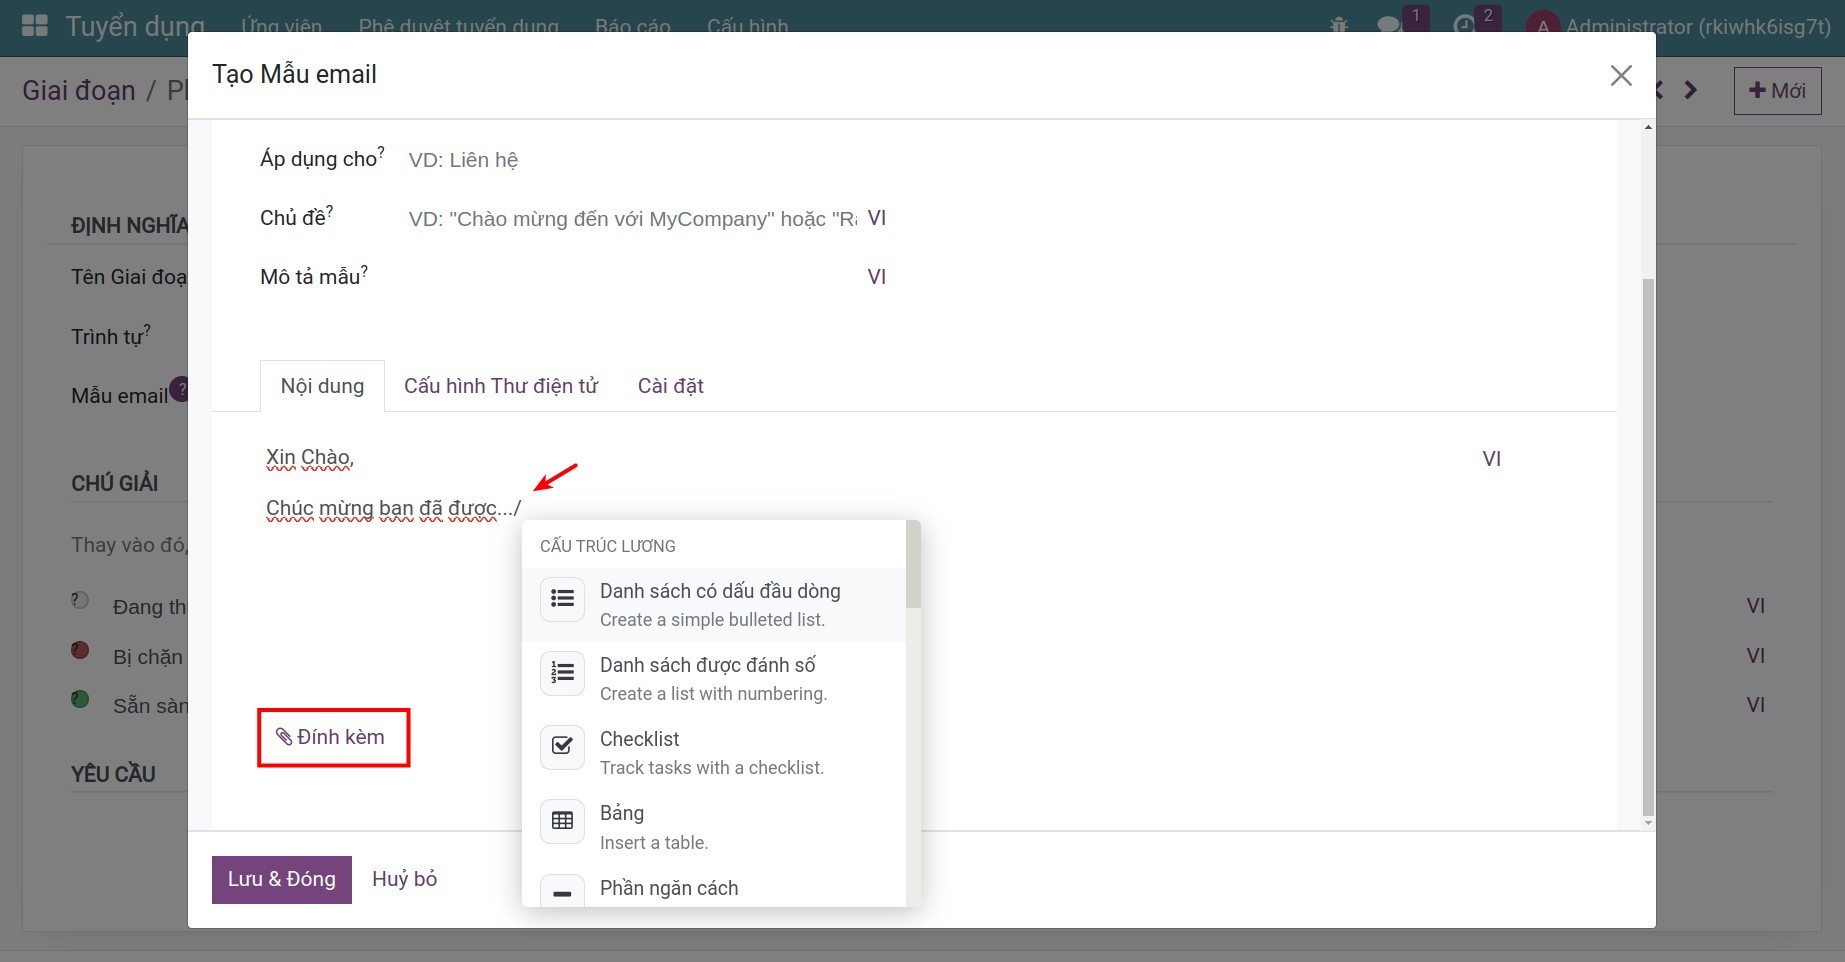Open the apps grid menu icon
The image size is (1845, 962).
[x=35, y=26]
